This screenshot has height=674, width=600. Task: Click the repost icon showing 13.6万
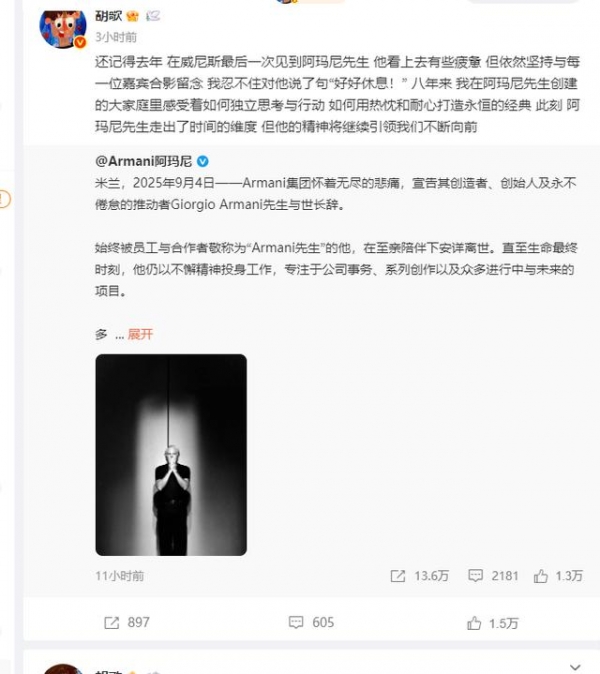tap(398, 576)
